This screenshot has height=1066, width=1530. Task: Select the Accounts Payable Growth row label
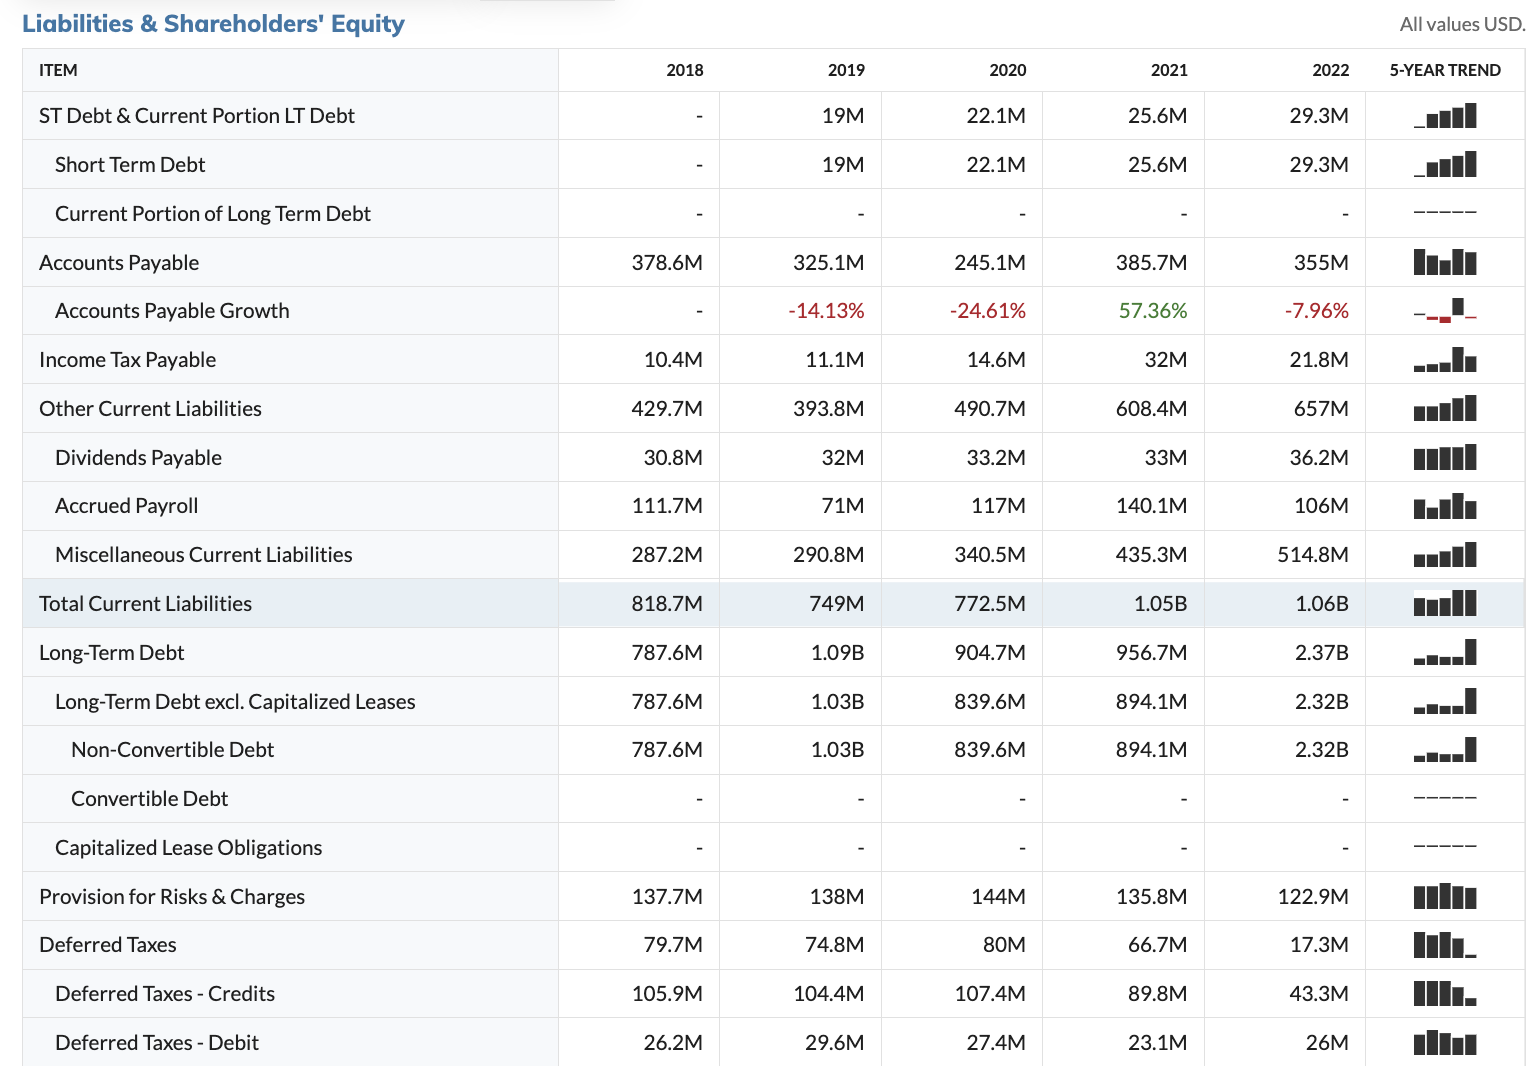172,311
